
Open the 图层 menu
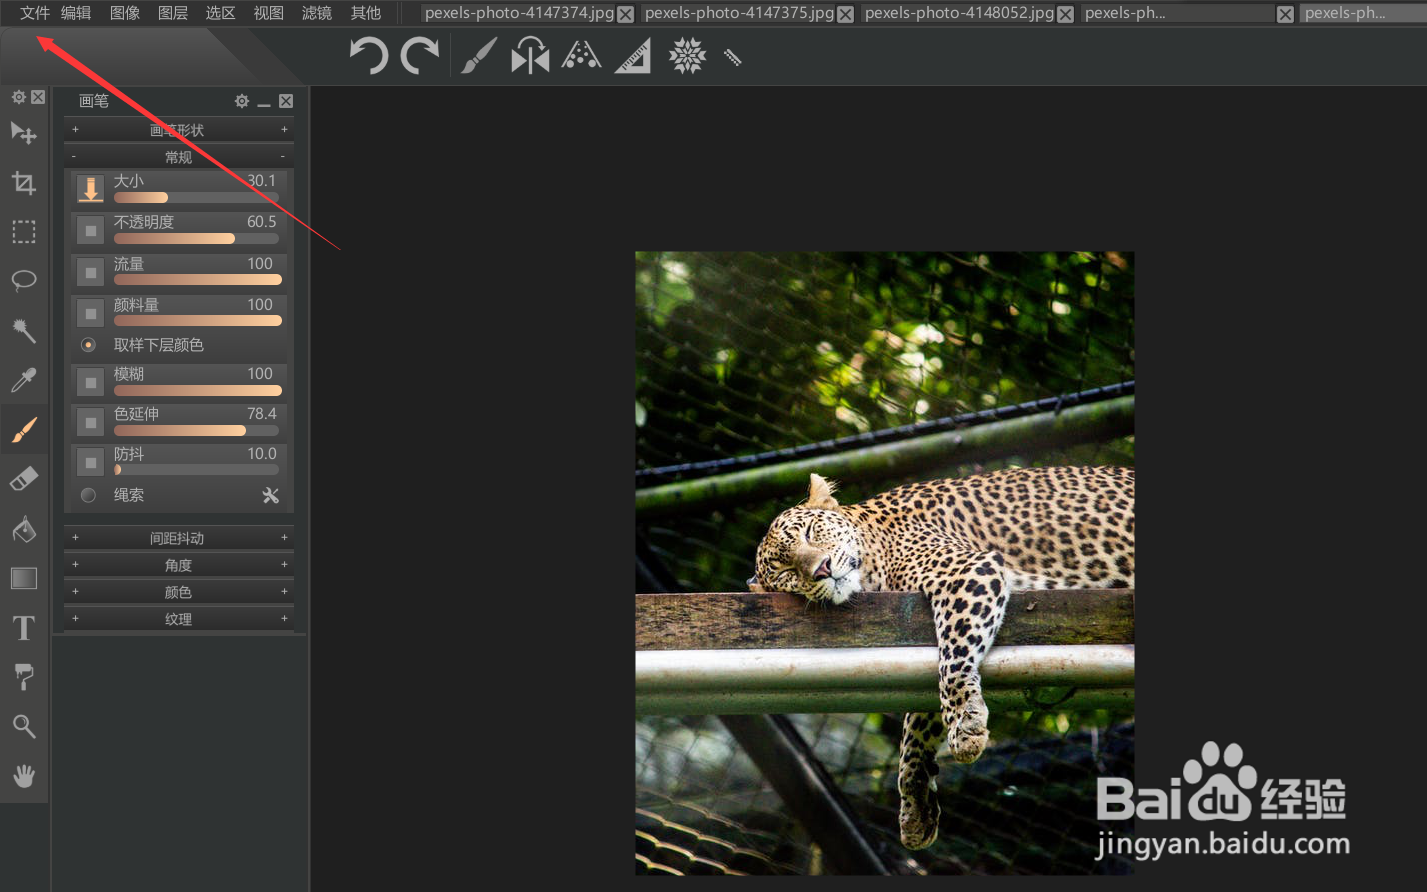[x=173, y=13]
